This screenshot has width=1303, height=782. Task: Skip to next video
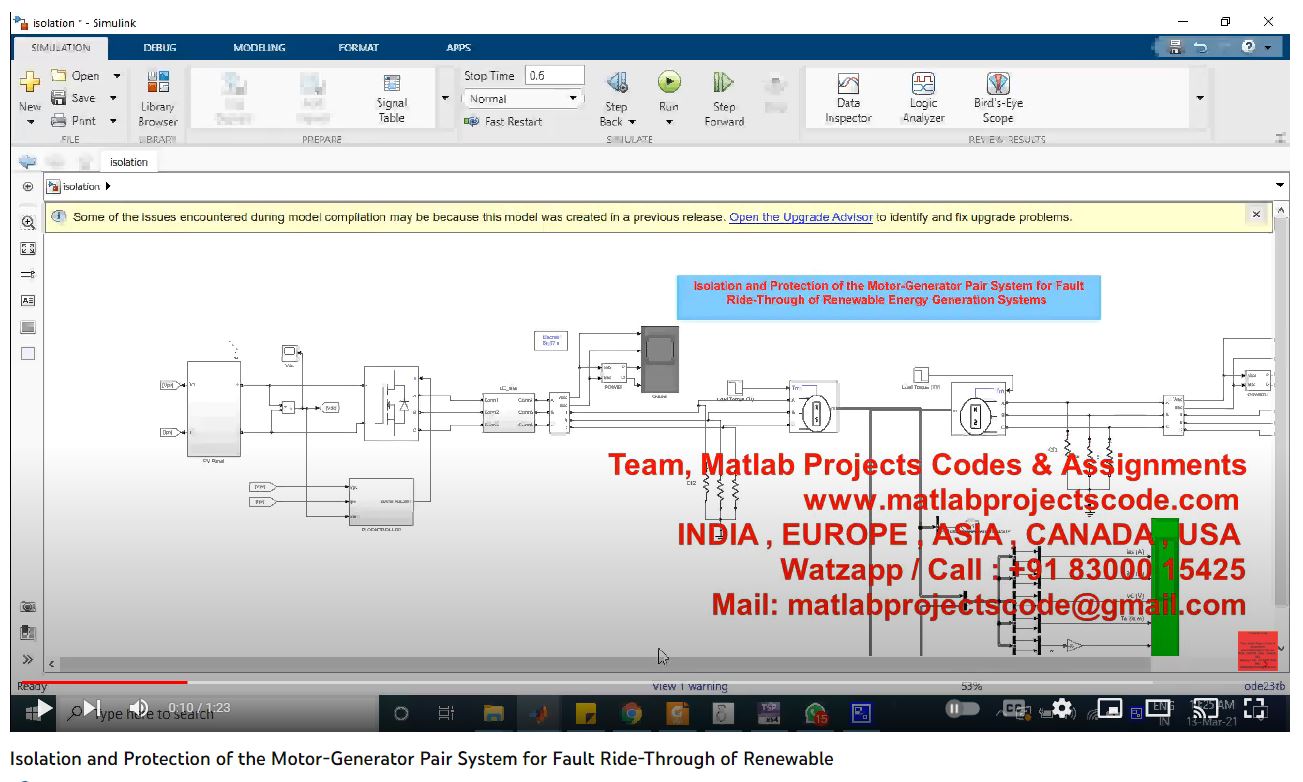pyautogui.click(x=93, y=709)
